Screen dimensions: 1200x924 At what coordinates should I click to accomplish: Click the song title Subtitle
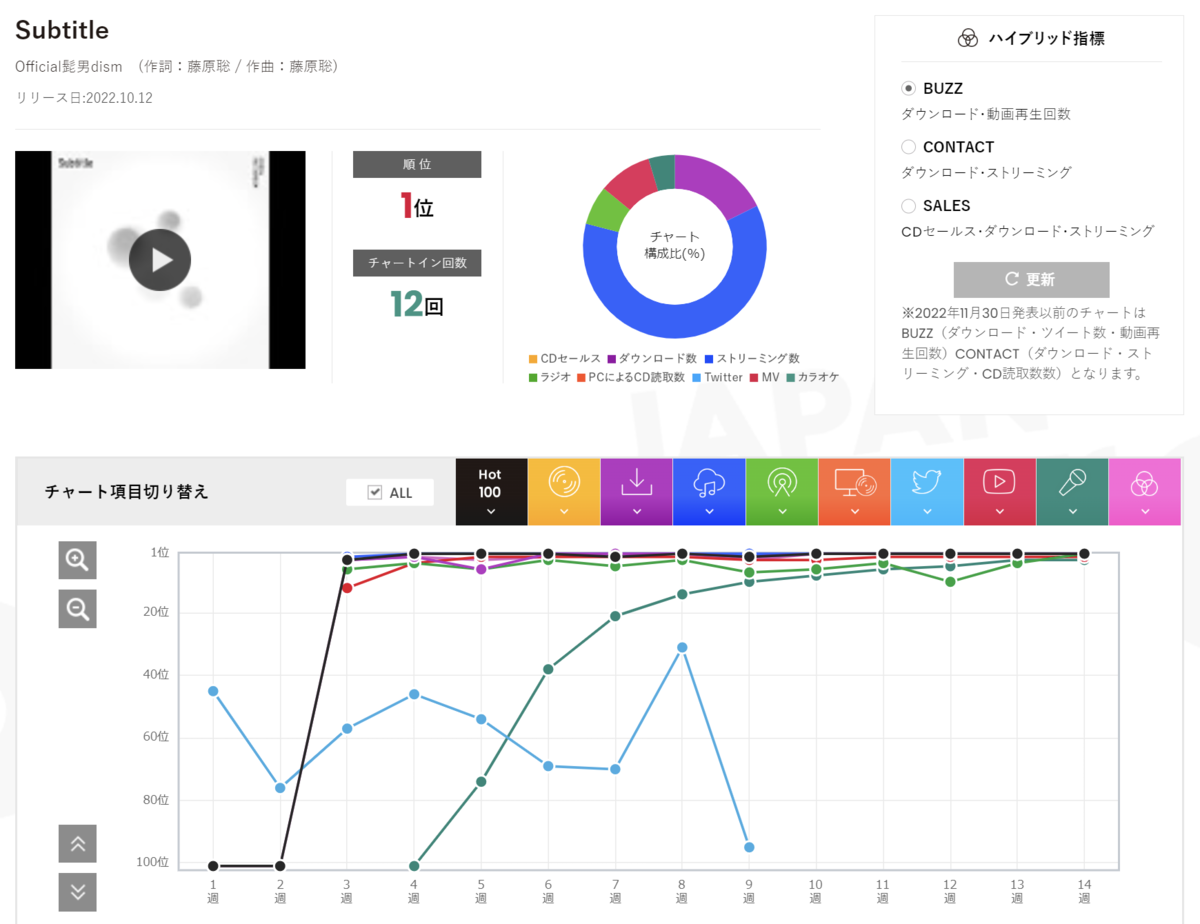(x=62, y=30)
